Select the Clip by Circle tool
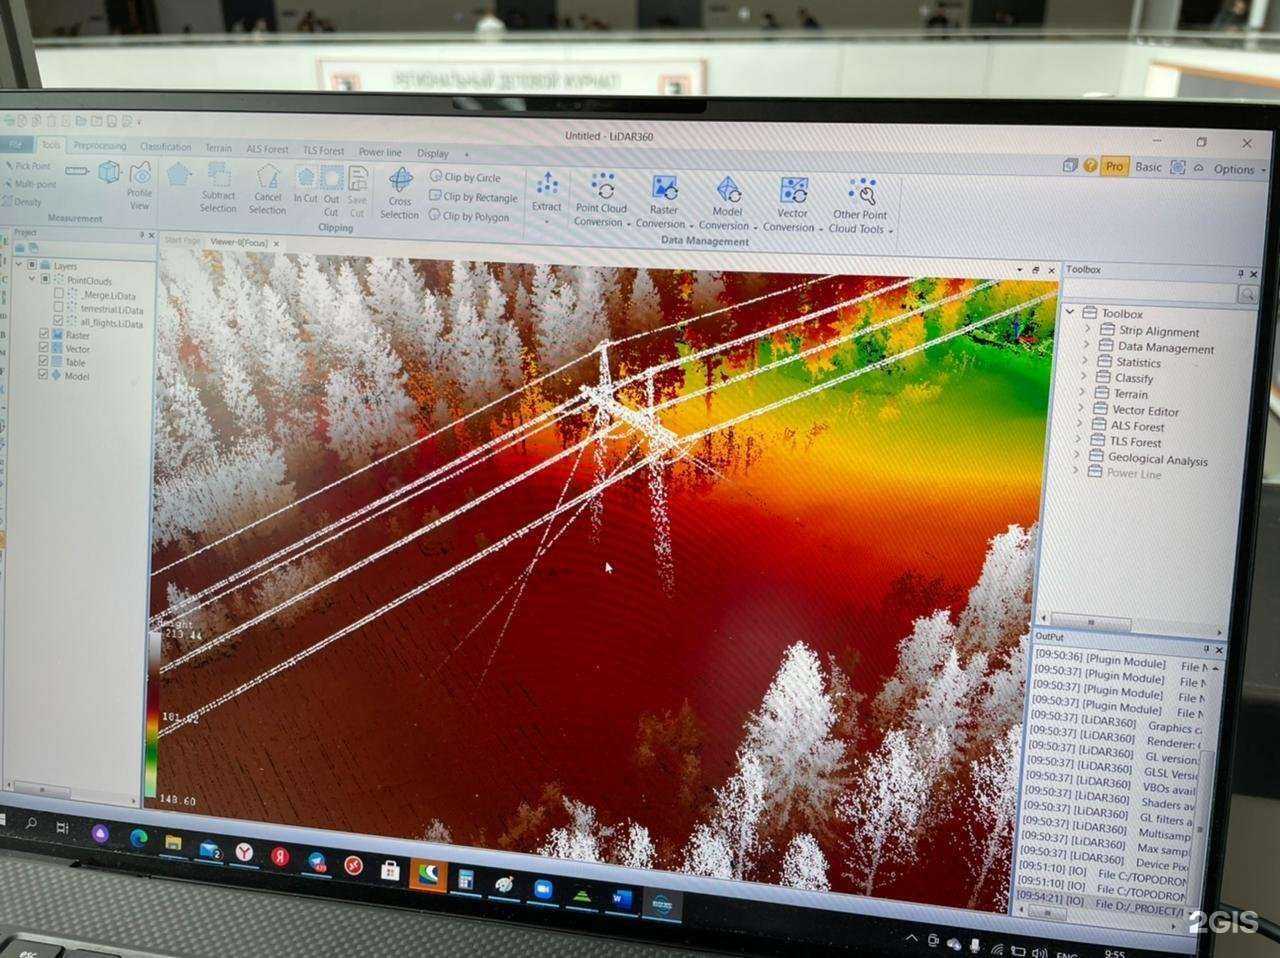The height and width of the screenshot is (958, 1280). 465,177
